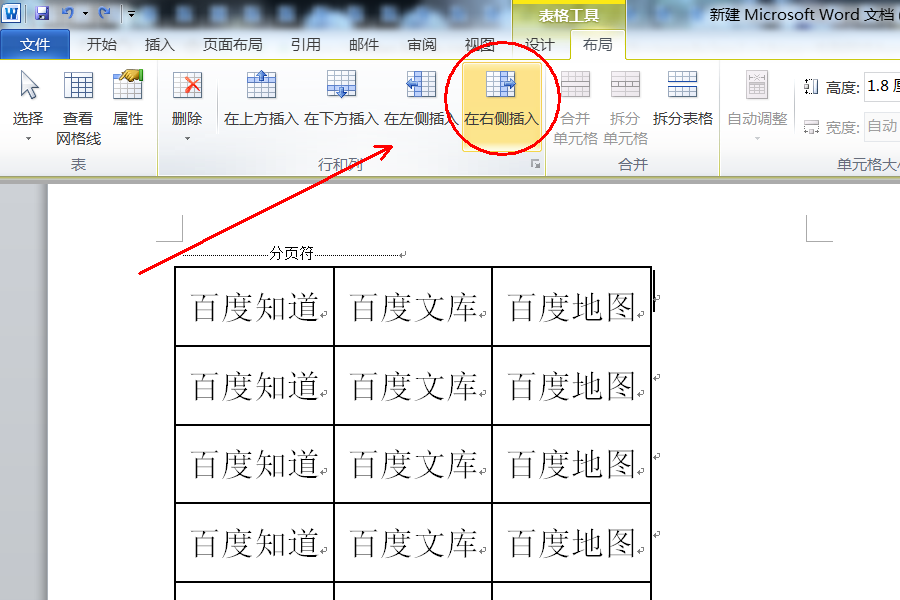Switch to the 插入 ribbon tab

(x=160, y=44)
